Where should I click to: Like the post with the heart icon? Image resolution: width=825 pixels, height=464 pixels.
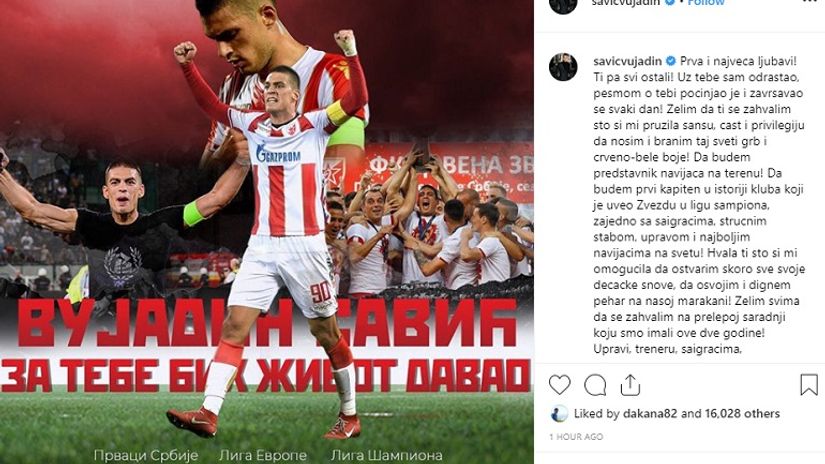coord(559,385)
